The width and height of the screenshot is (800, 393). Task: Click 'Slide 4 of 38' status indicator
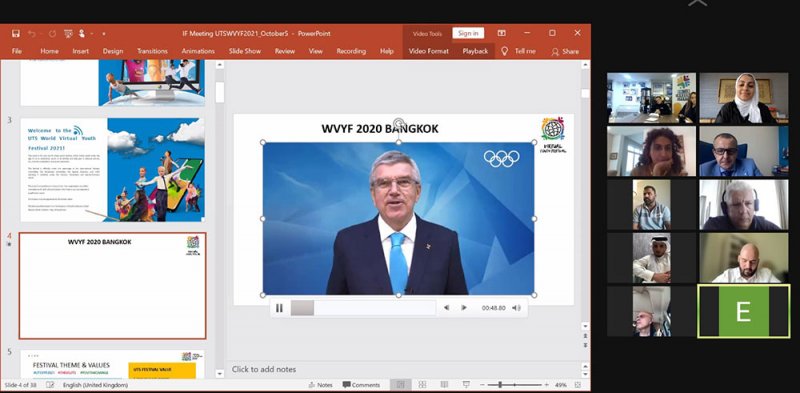[20, 385]
